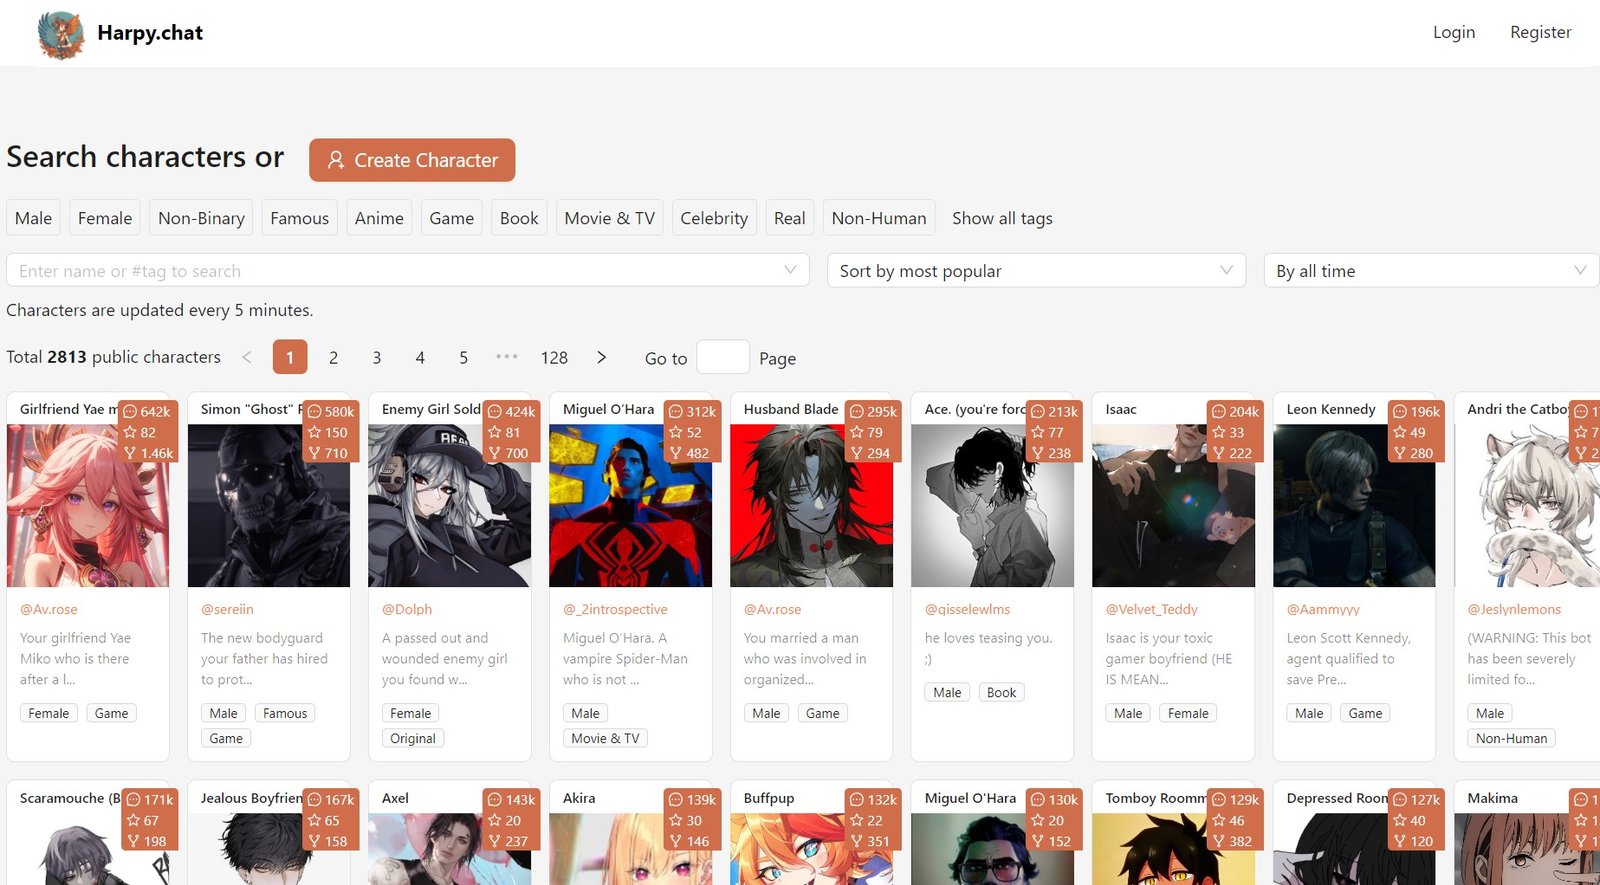This screenshot has width=1600, height=885.
Task: Click the chat count 204k icon on Isaac card
Action: pyautogui.click(x=1219, y=412)
